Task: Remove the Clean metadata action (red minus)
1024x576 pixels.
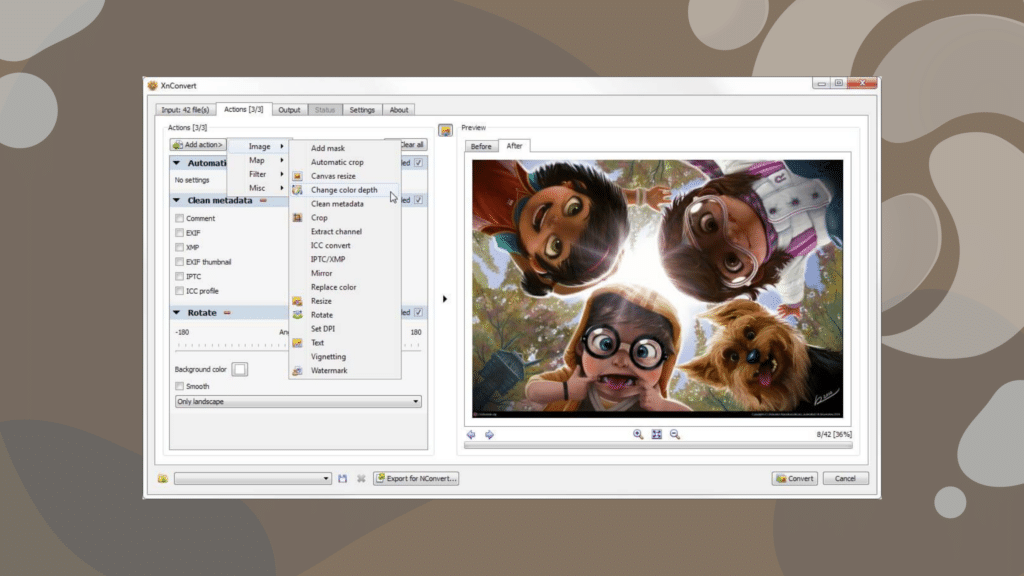Action: point(263,200)
